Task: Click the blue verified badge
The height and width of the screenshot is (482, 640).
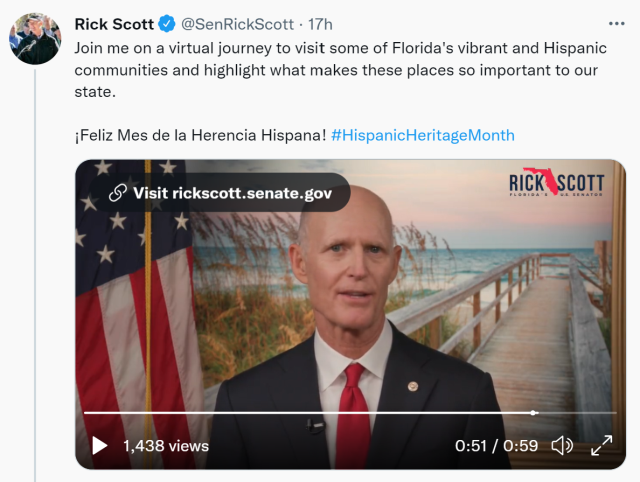Action: pyautogui.click(x=167, y=24)
